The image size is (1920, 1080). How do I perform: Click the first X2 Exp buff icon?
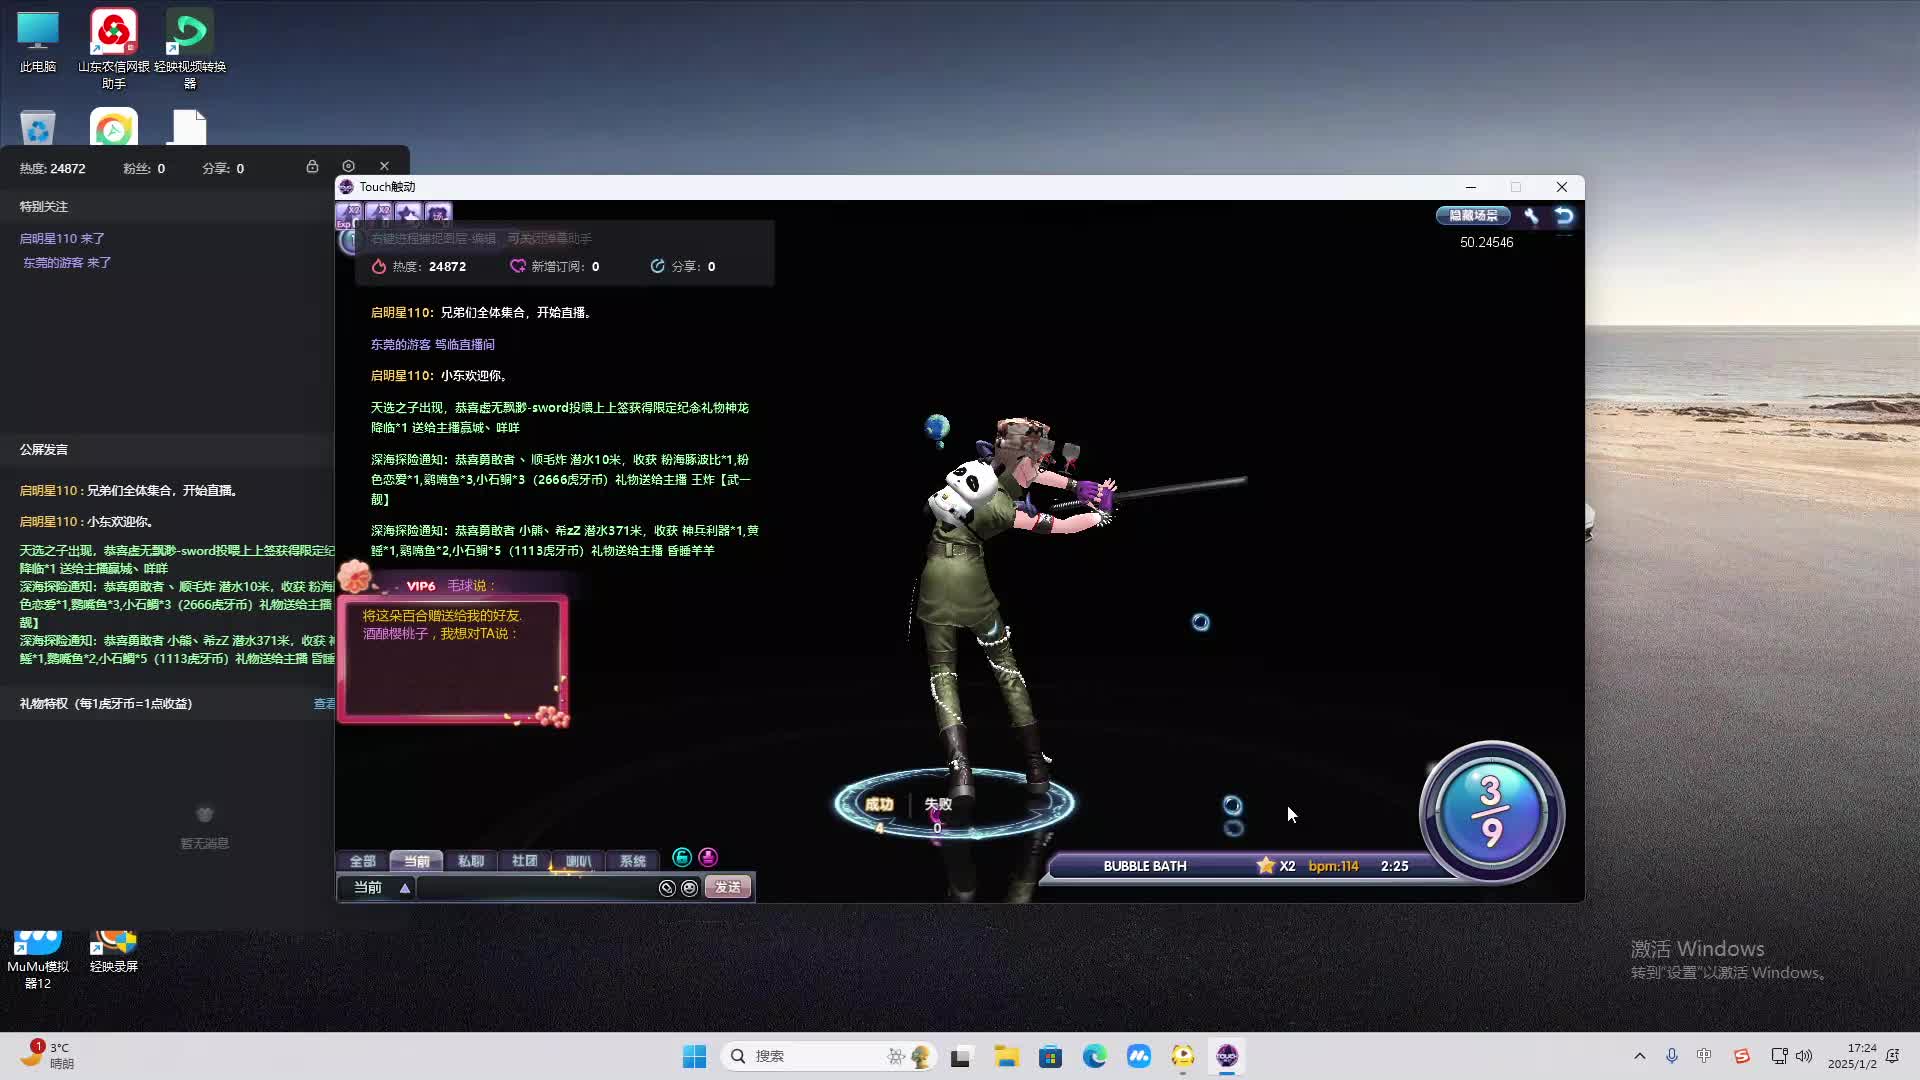(349, 213)
